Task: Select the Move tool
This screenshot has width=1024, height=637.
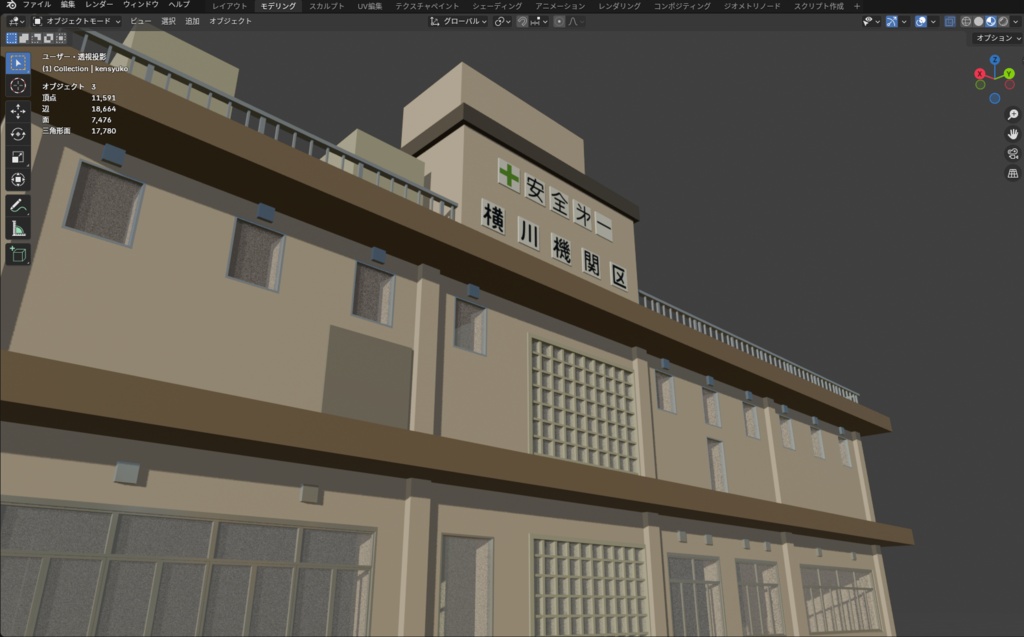Action: [x=18, y=111]
